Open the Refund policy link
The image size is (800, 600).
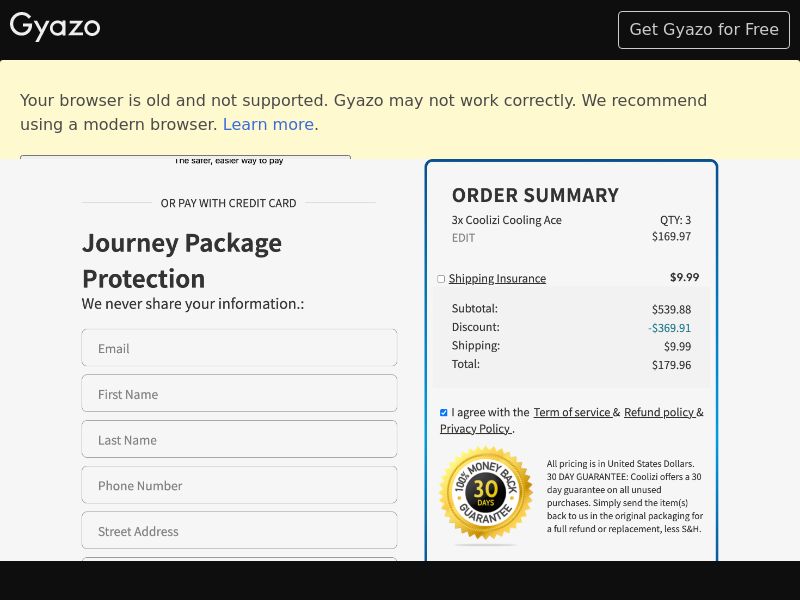click(x=659, y=412)
